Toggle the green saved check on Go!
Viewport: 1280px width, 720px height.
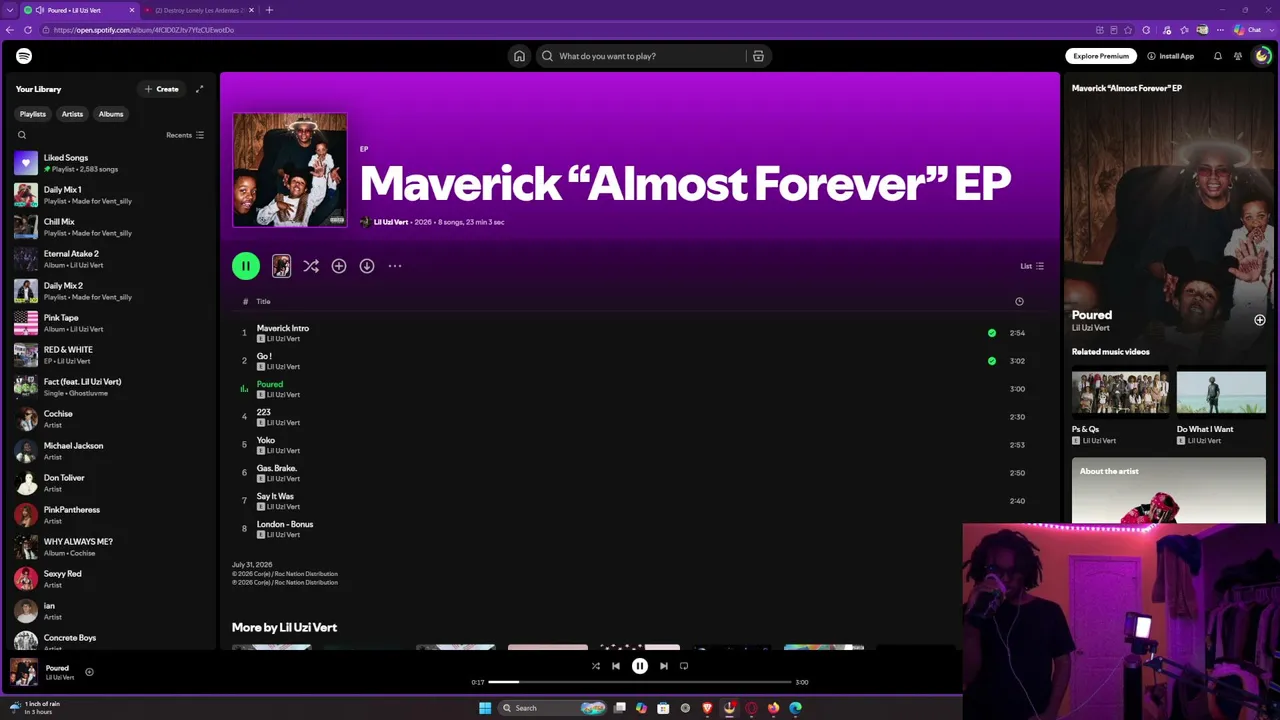(992, 361)
